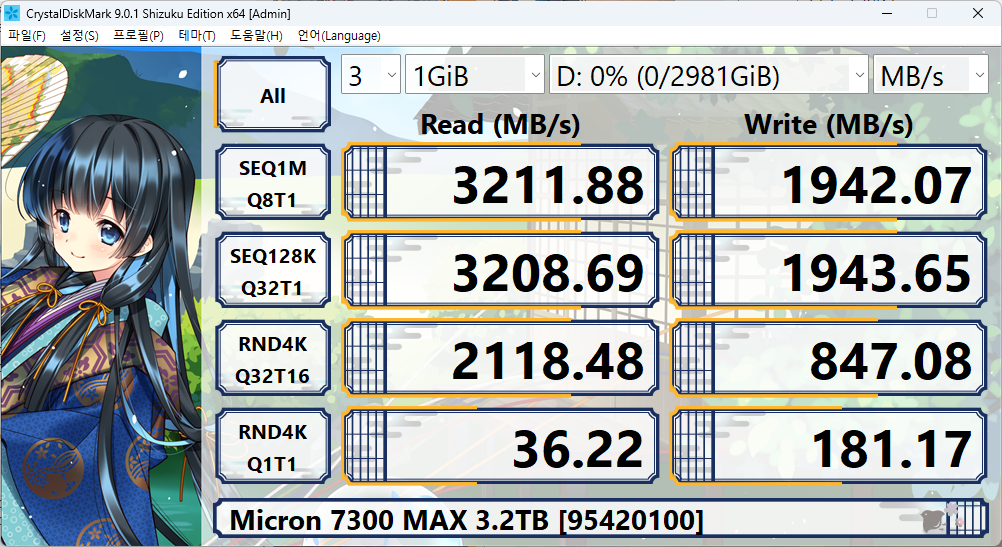
Task: Open the 프로필(P) profile menu
Action: 138,36
